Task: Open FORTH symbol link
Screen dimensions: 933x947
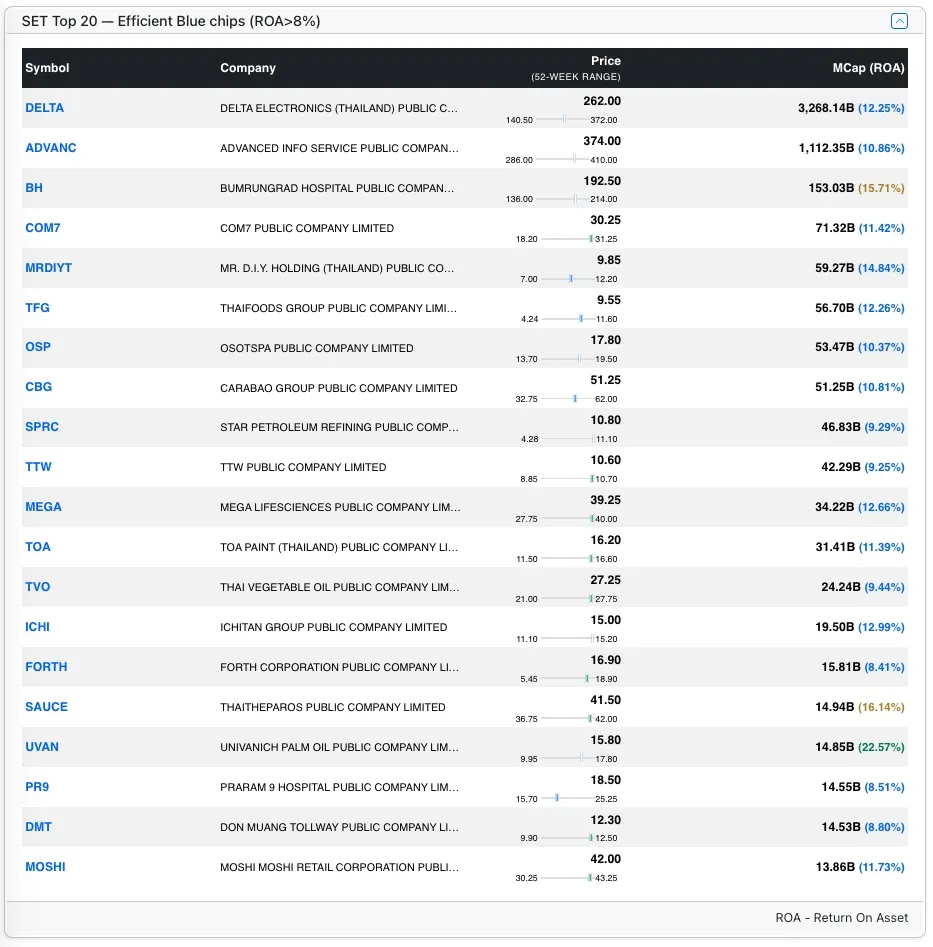Action: [x=46, y=667]
